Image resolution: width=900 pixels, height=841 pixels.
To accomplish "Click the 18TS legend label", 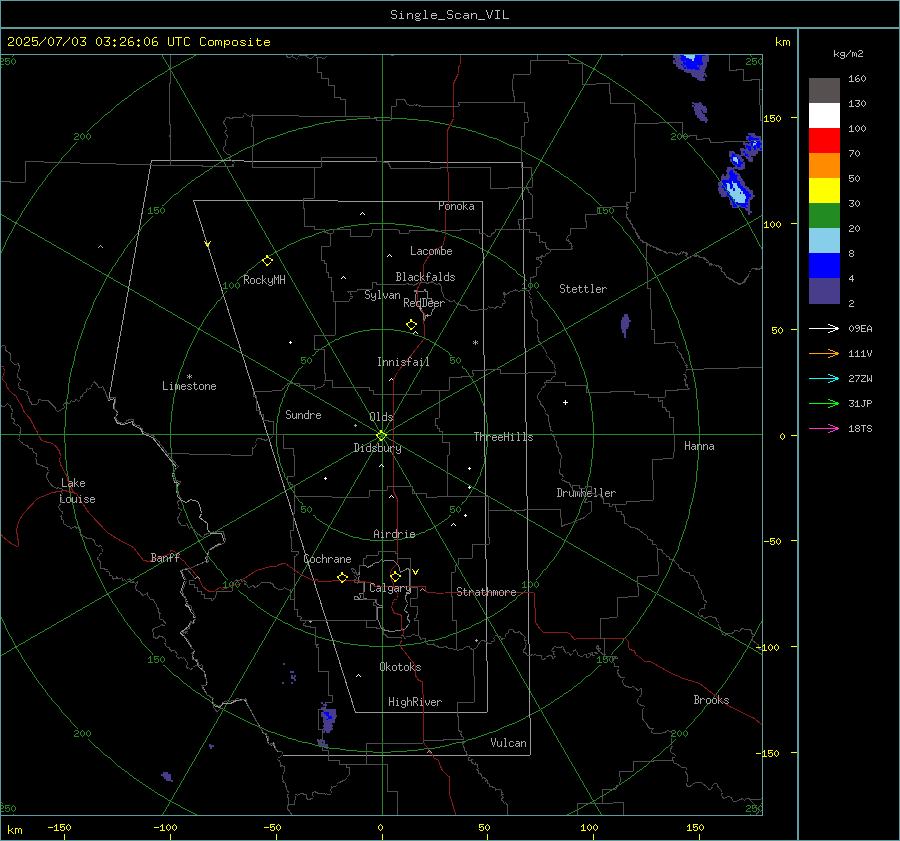I will point(860,429).
